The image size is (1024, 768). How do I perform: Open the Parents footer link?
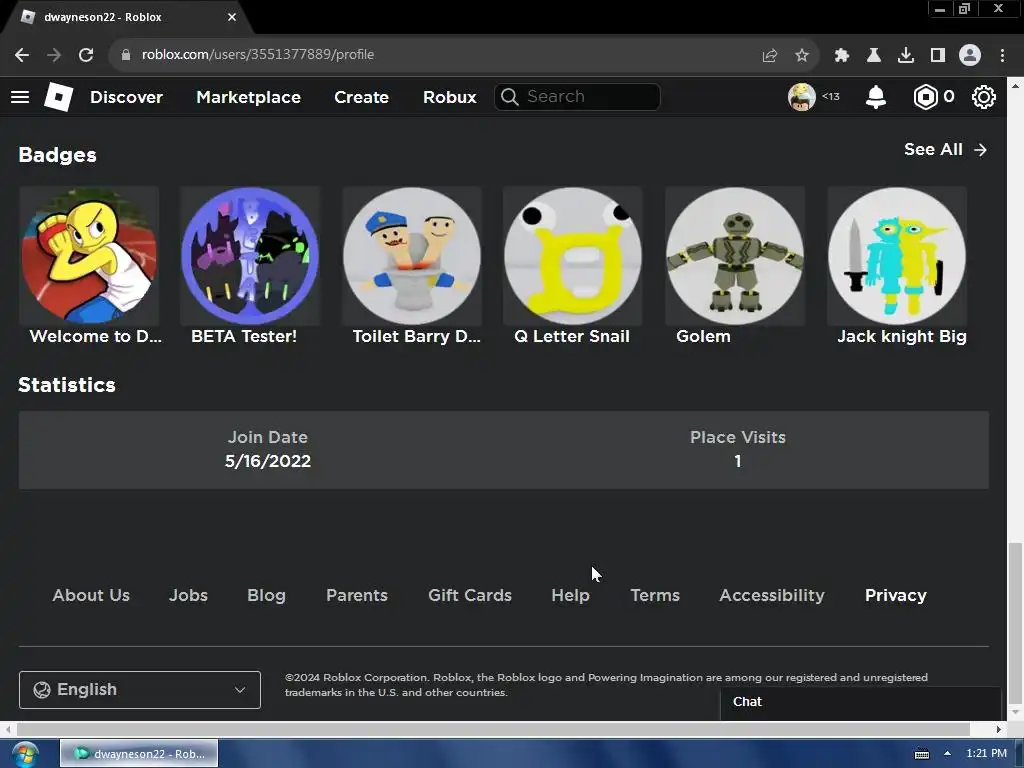coord(357,596)
